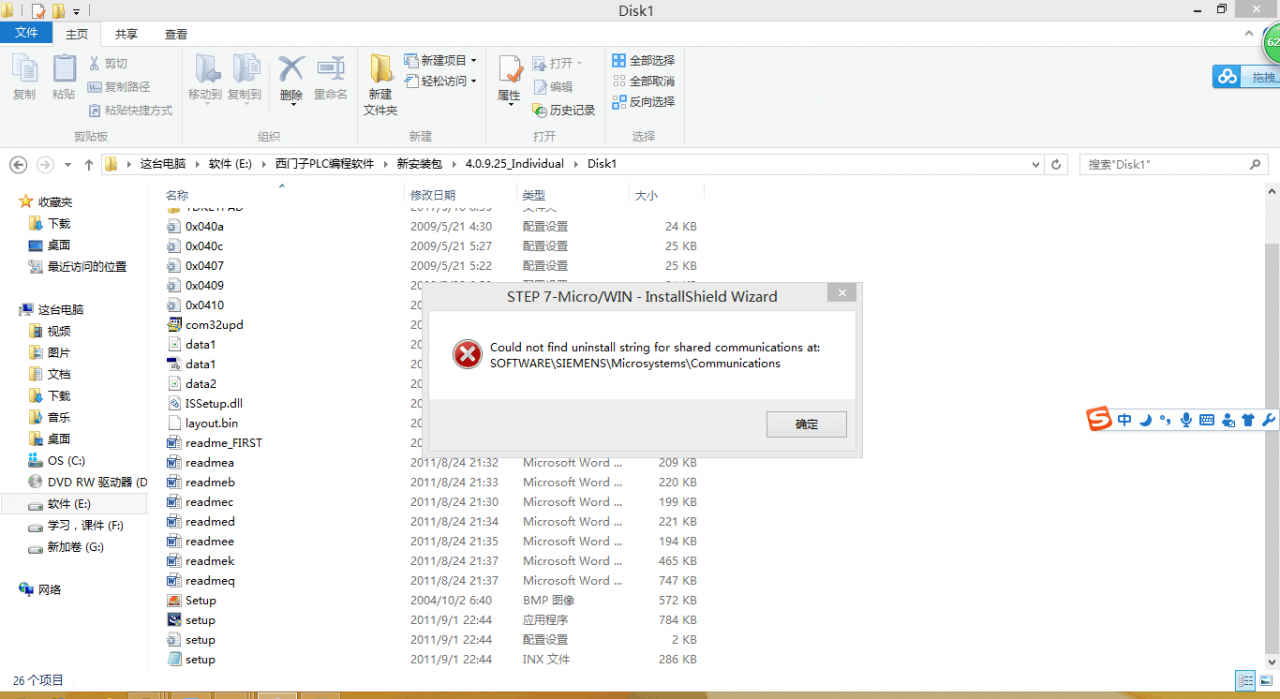Open the 打开 dropdown in ribbon

pyautogui.click(x=557, y=64)
